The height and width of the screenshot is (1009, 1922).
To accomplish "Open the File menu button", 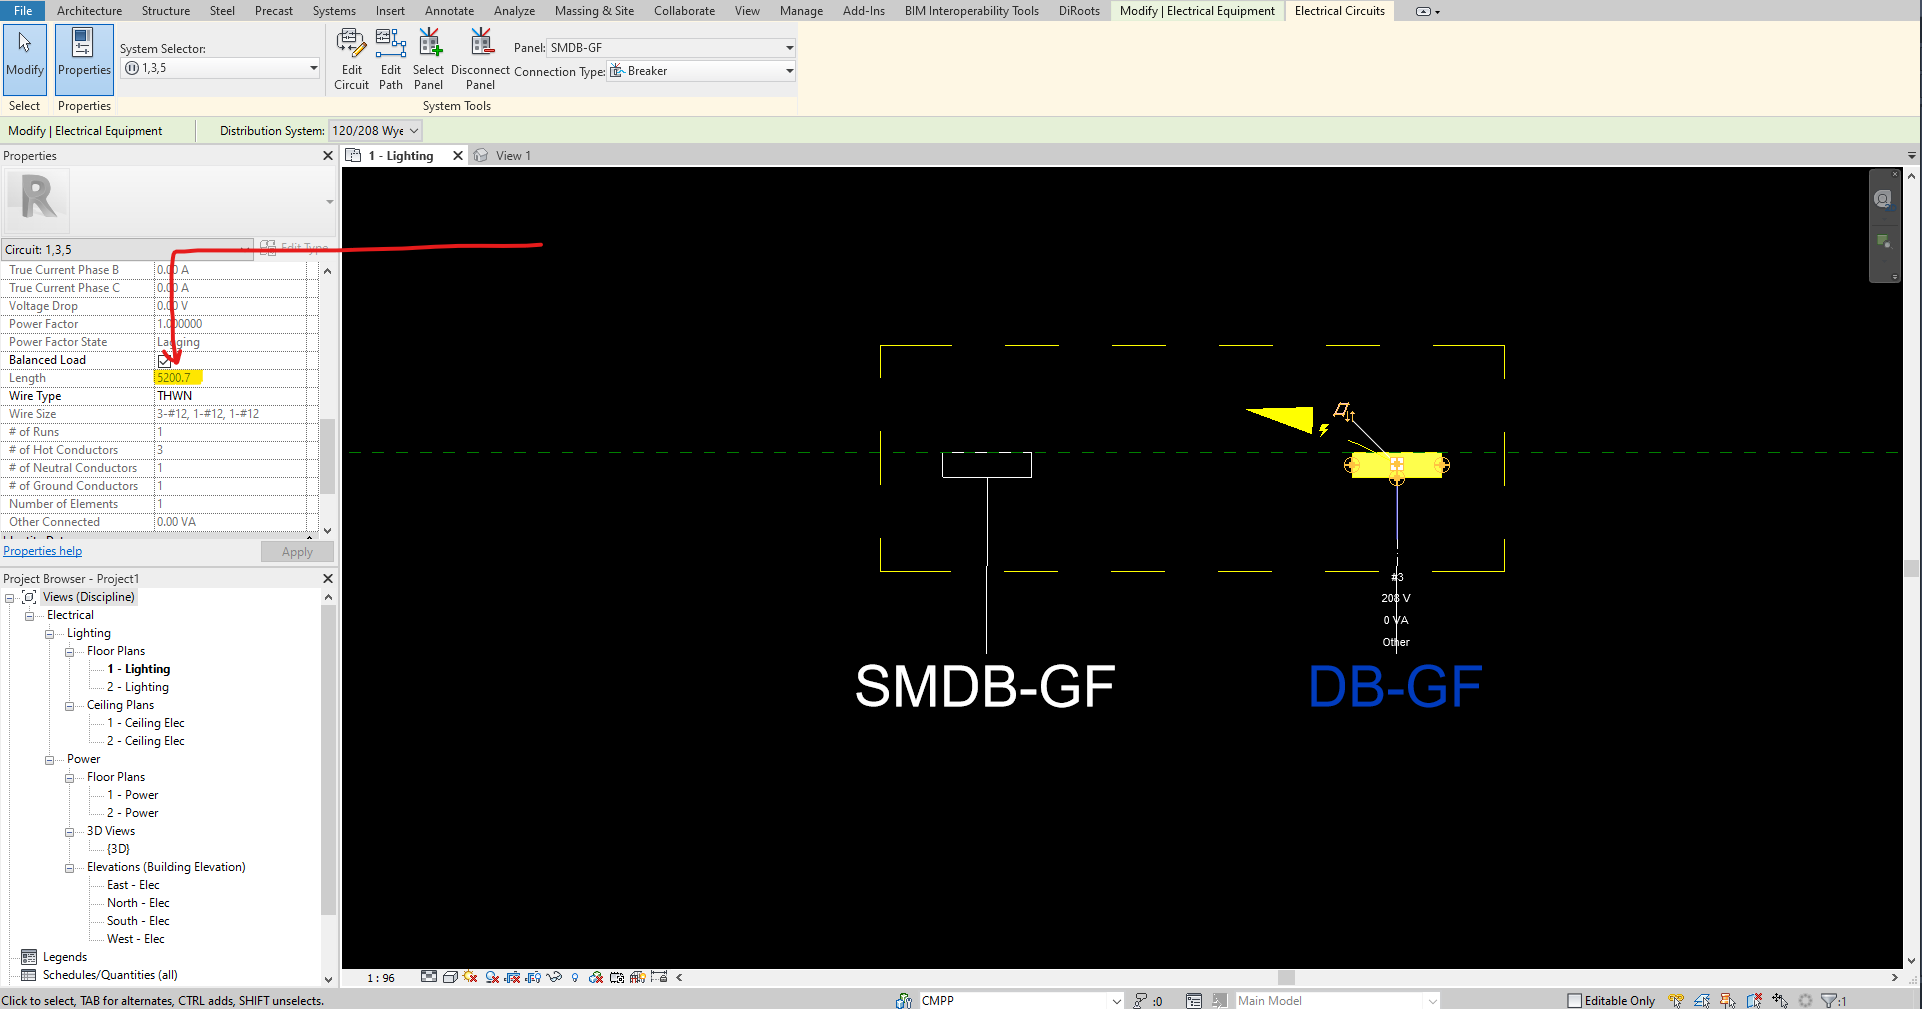I will [x=23, y=10].
